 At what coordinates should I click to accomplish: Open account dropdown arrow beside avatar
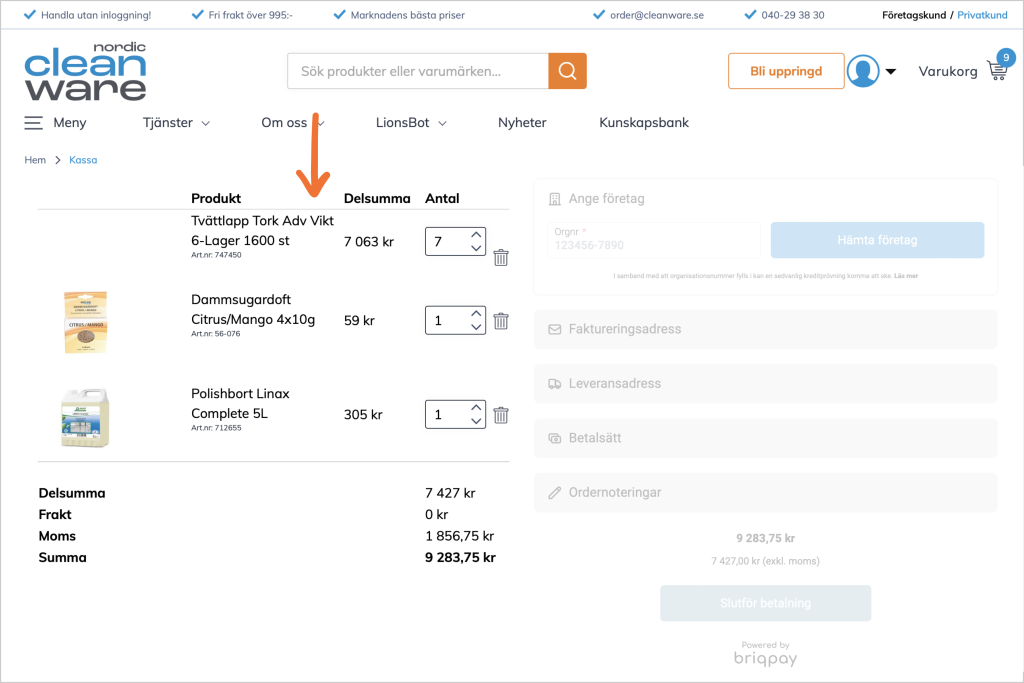click(x=891, y=71)
